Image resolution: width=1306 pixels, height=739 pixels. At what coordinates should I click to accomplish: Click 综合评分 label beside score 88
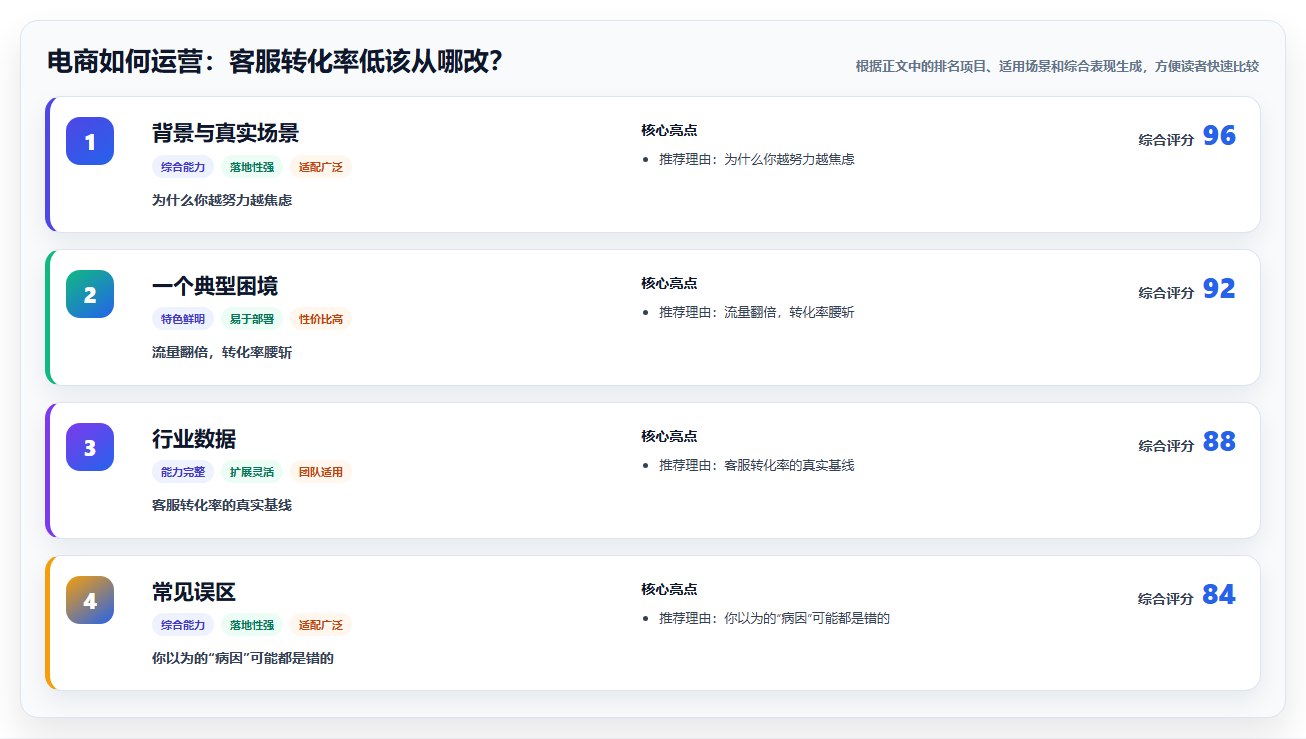1166,446
